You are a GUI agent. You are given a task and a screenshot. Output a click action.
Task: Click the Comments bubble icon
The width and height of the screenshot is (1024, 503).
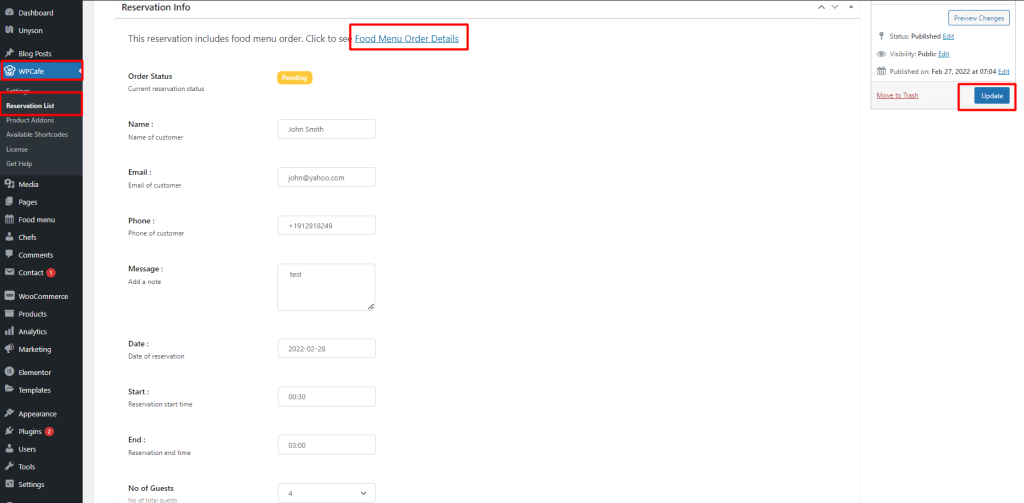click(10, 255)
